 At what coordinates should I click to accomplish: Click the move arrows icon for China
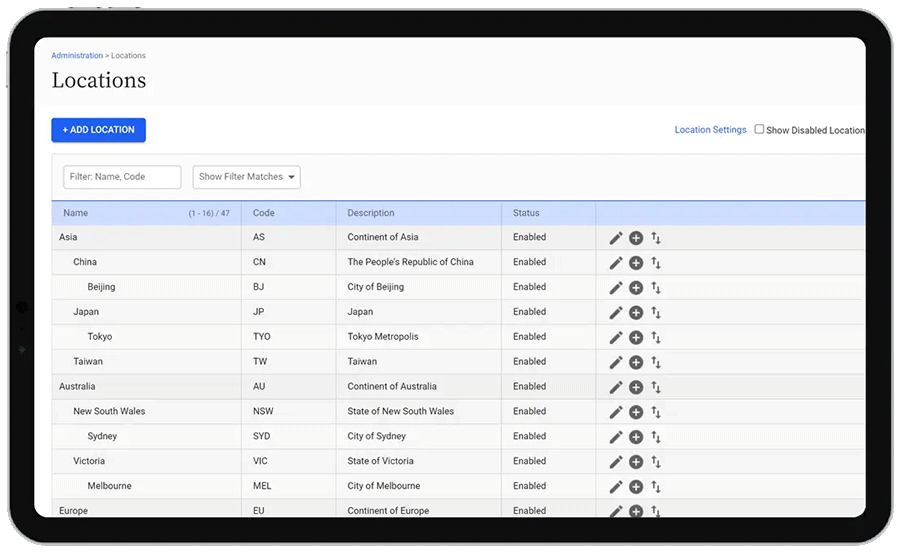point(655,263)
